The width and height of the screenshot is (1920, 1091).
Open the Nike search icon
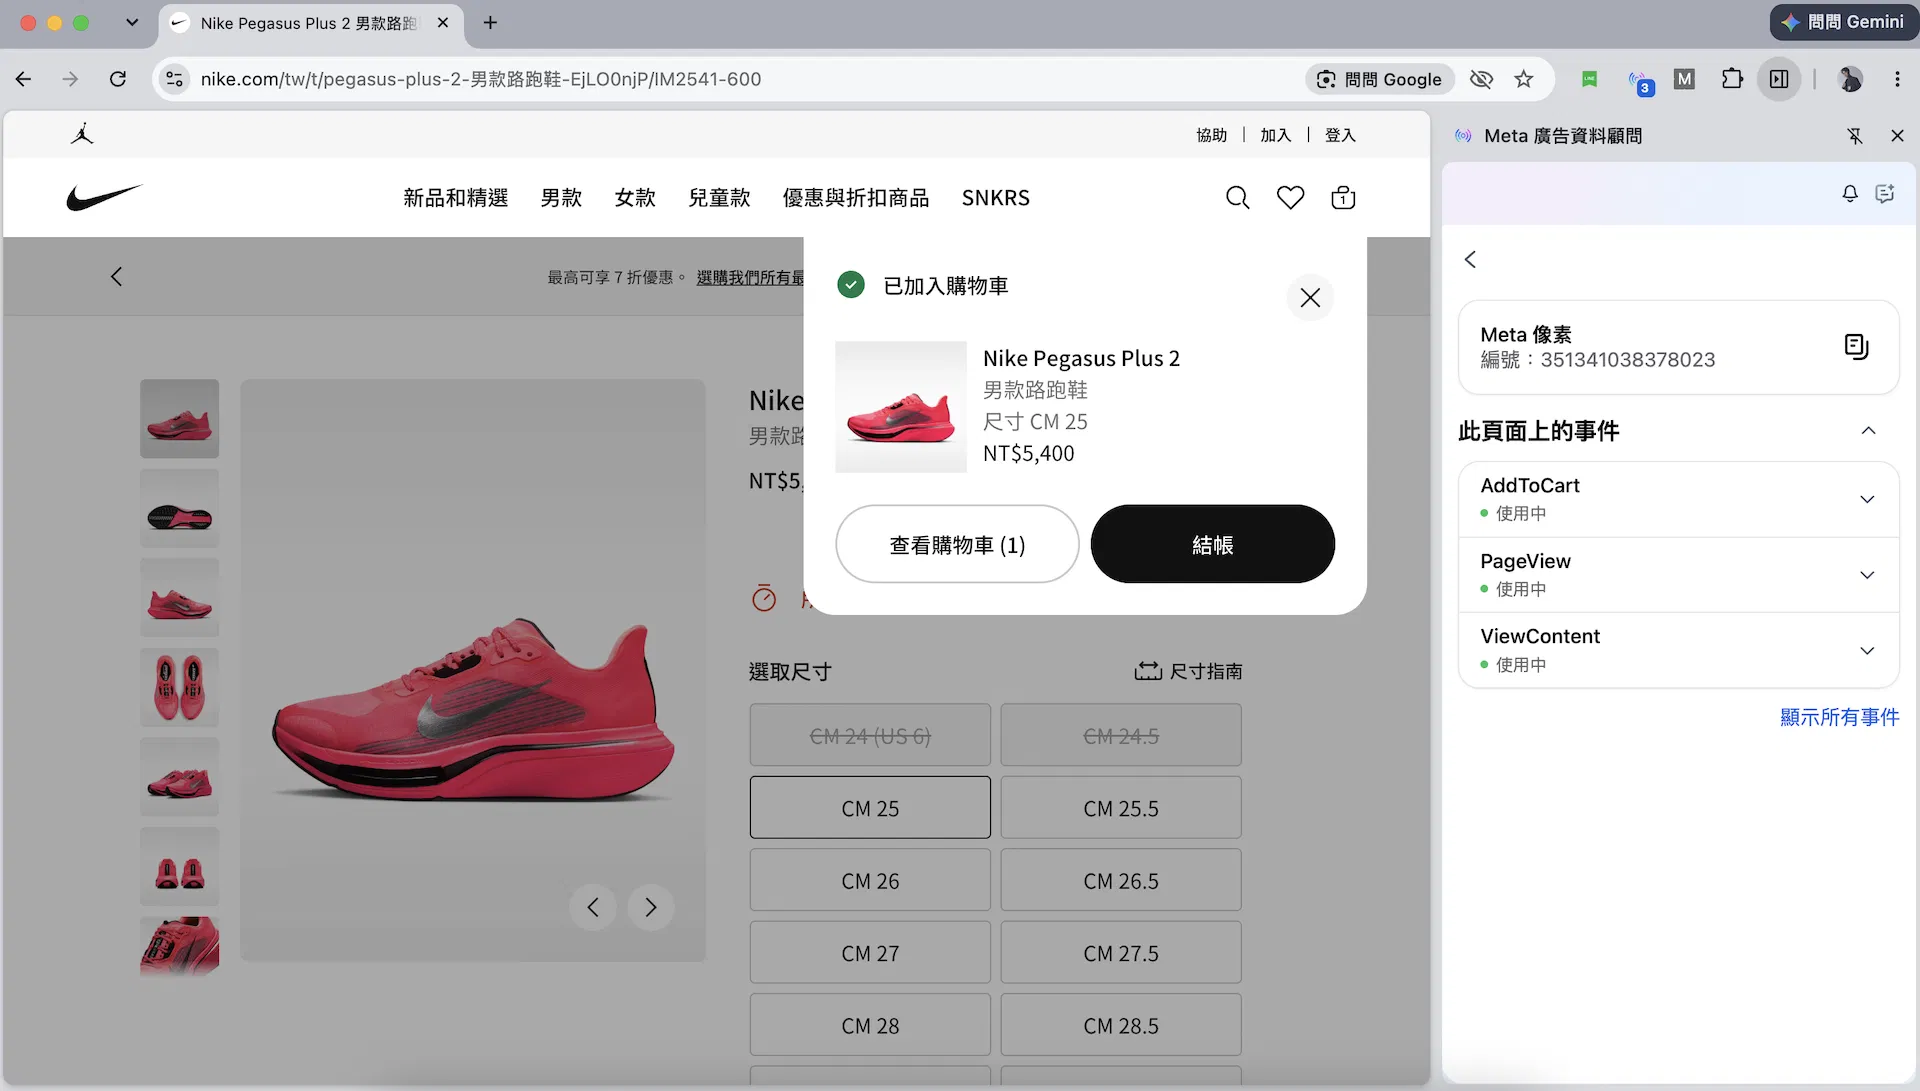1237,198
